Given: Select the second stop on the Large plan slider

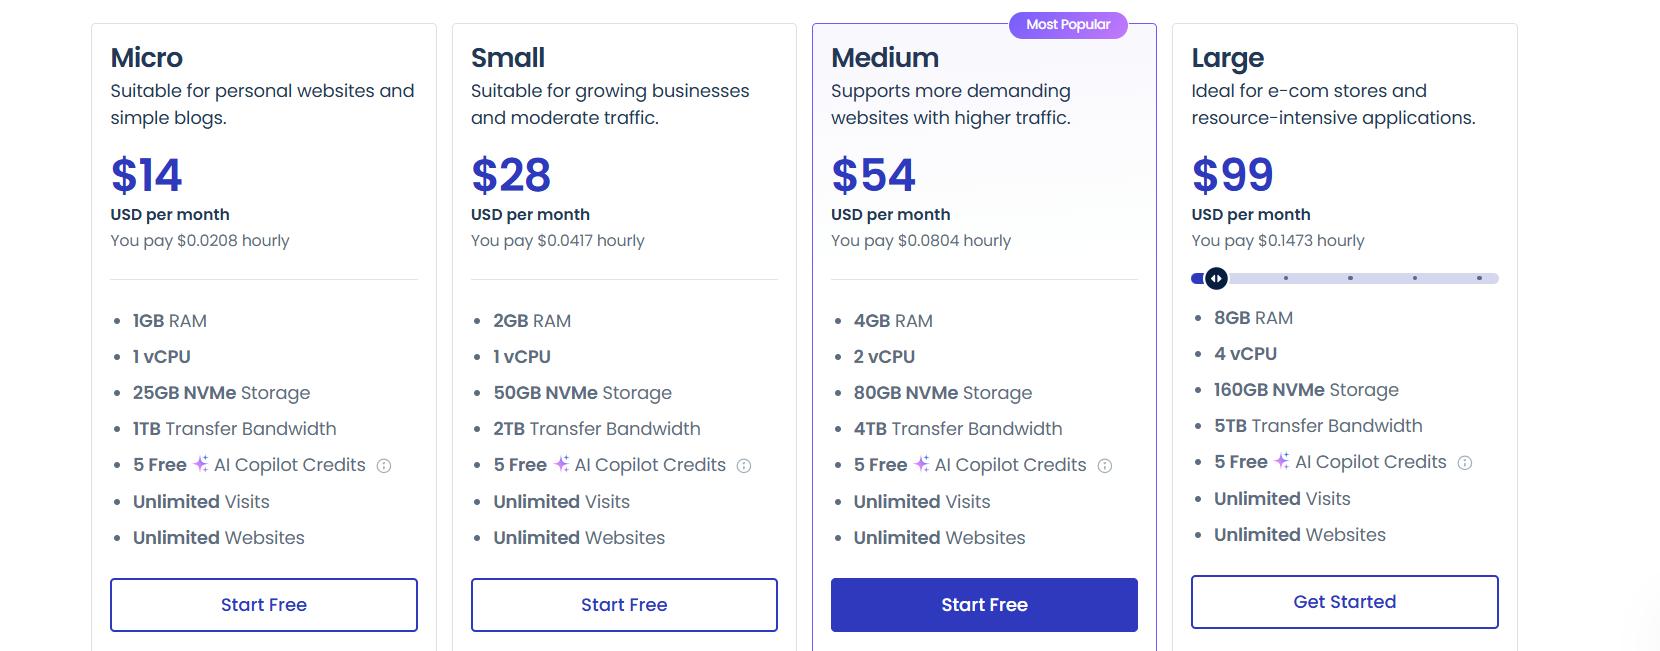Looking at the screenshot, I should click(x=1286, y=279).
